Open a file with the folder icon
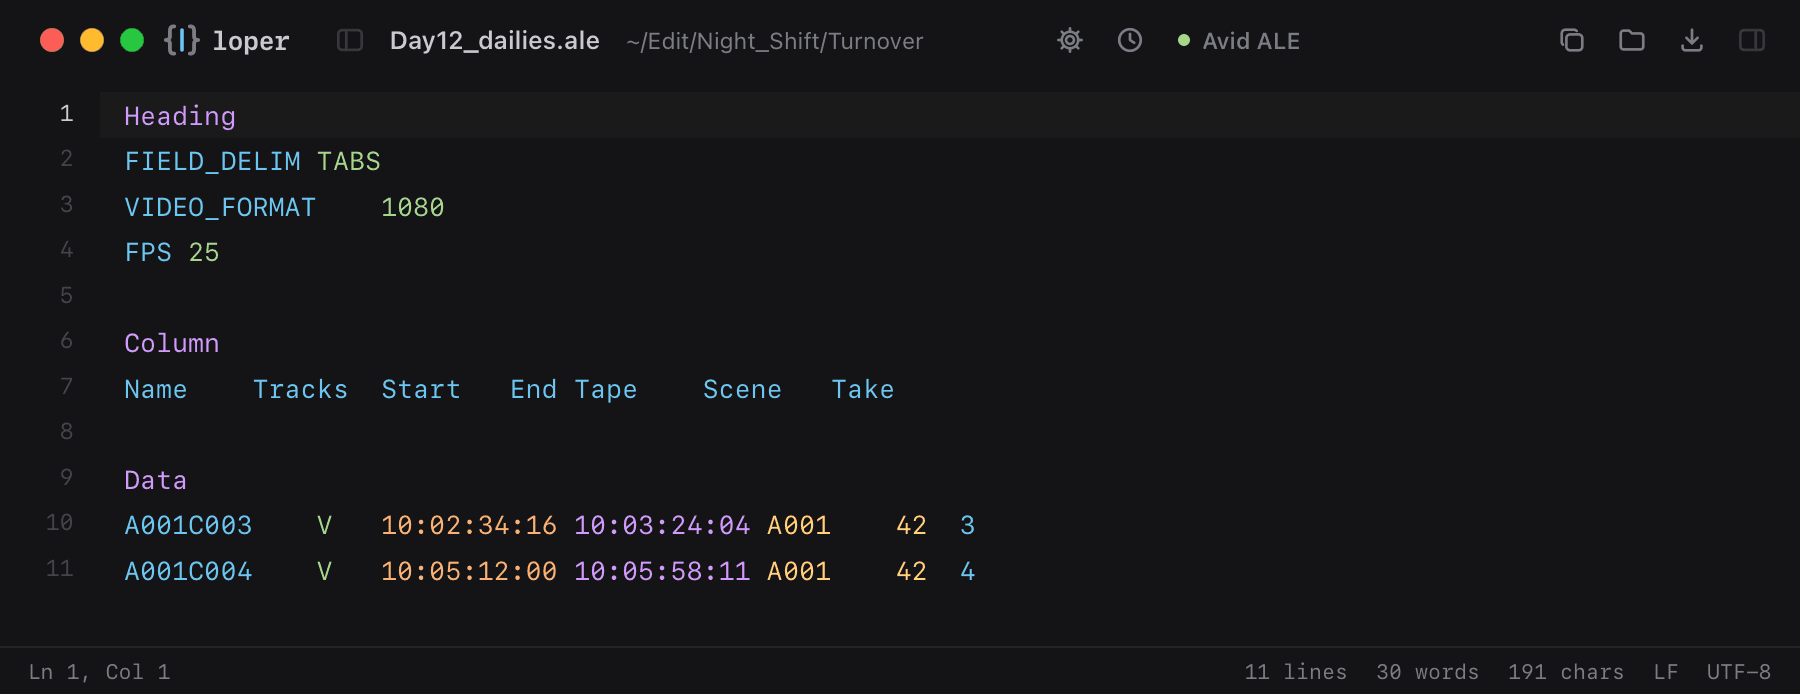 (x=1632, y=40)
